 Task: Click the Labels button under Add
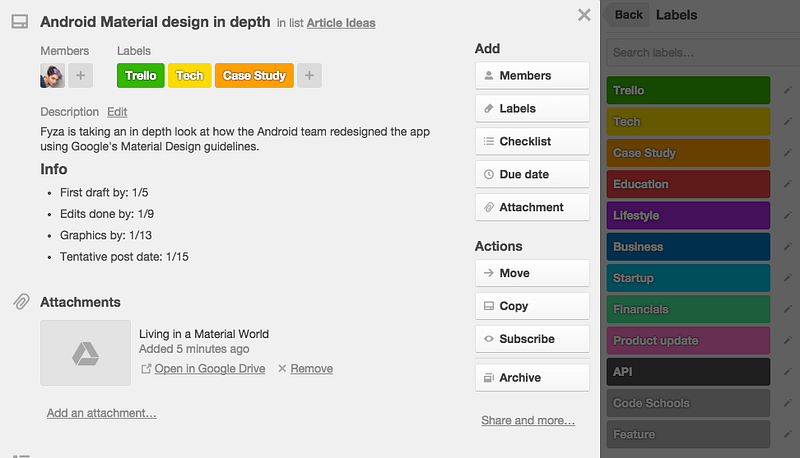pos(532,108)
